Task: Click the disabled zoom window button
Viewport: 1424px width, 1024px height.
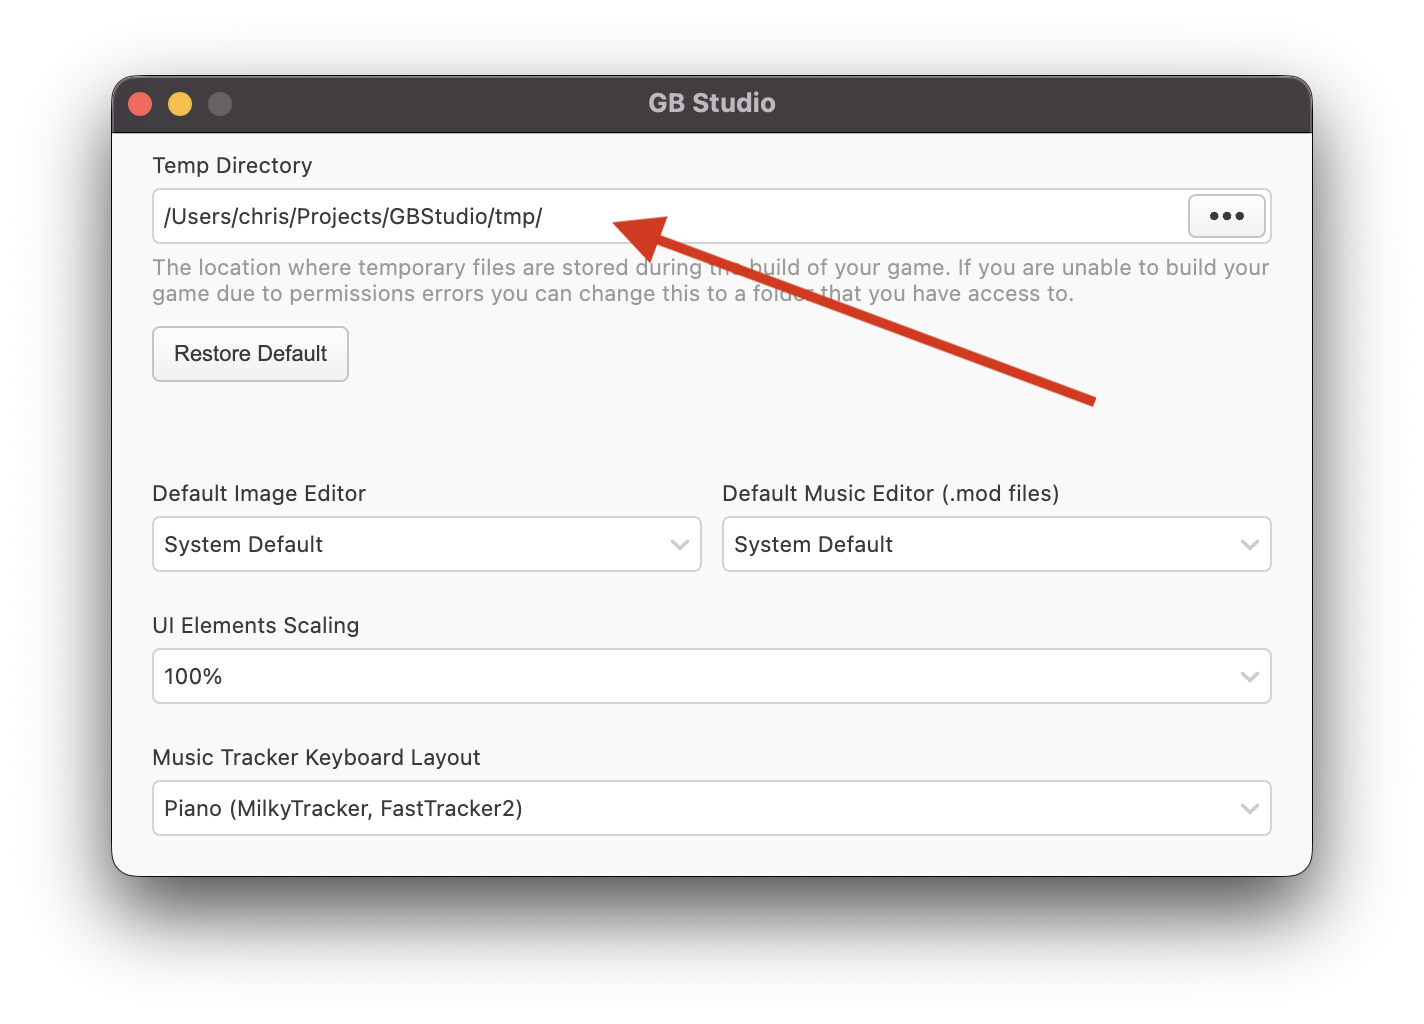Action: pyautogui.click(x=220, y=104)
